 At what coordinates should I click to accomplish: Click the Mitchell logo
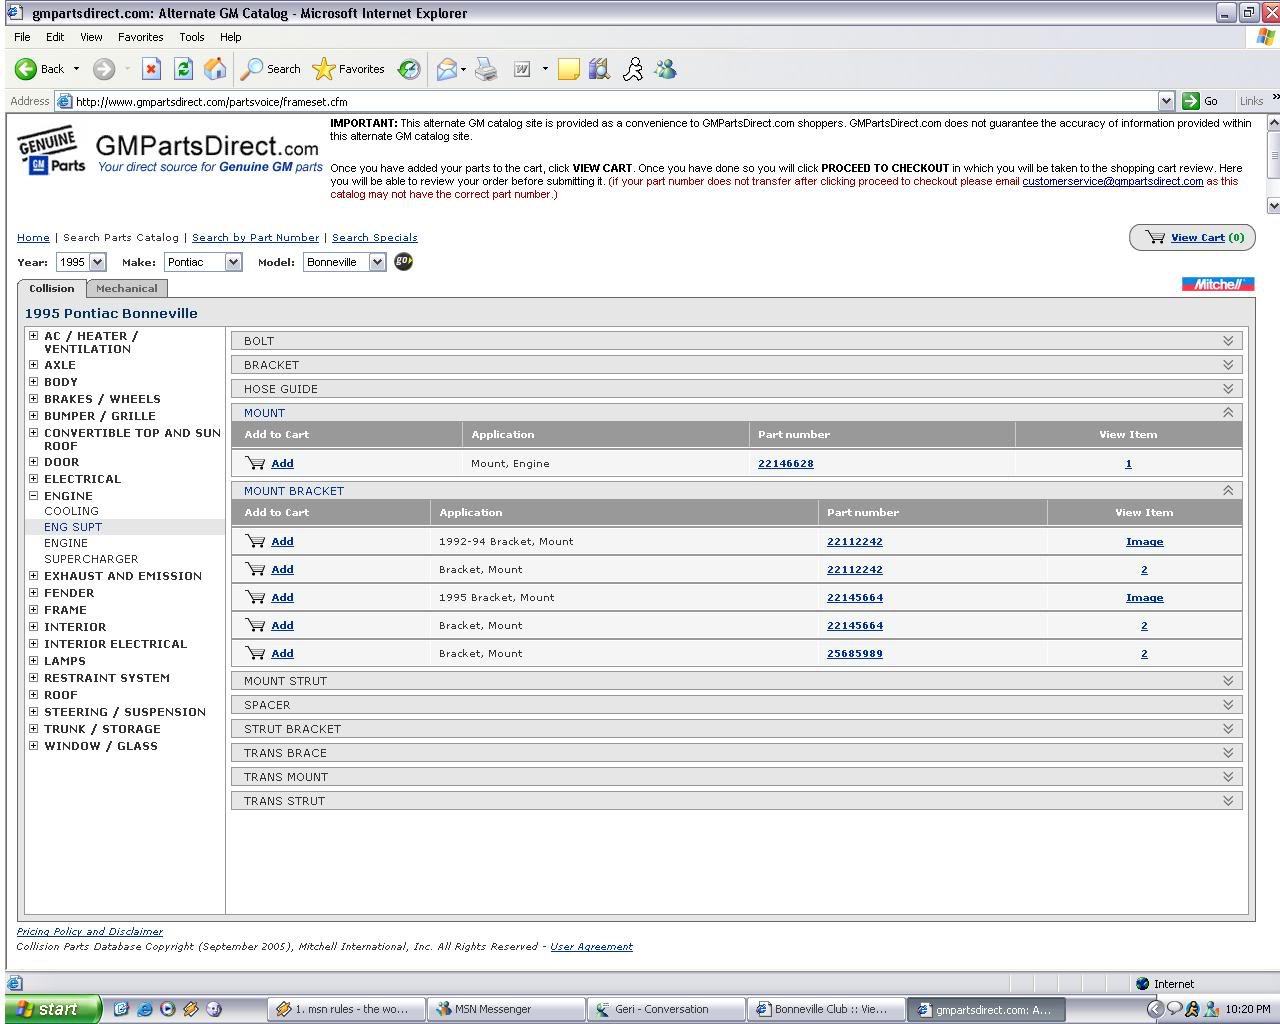tap(1218, 284)
